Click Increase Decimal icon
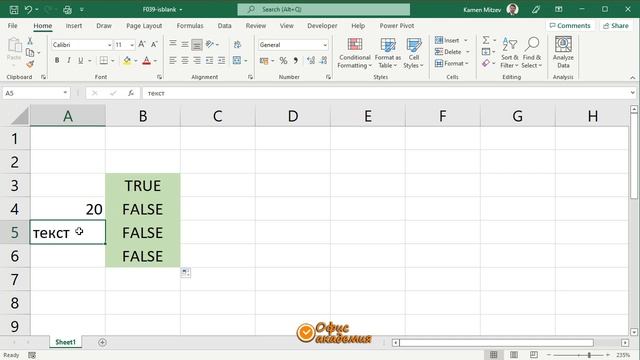This screenshot has height=360, width=640. (x=311, y=61)
